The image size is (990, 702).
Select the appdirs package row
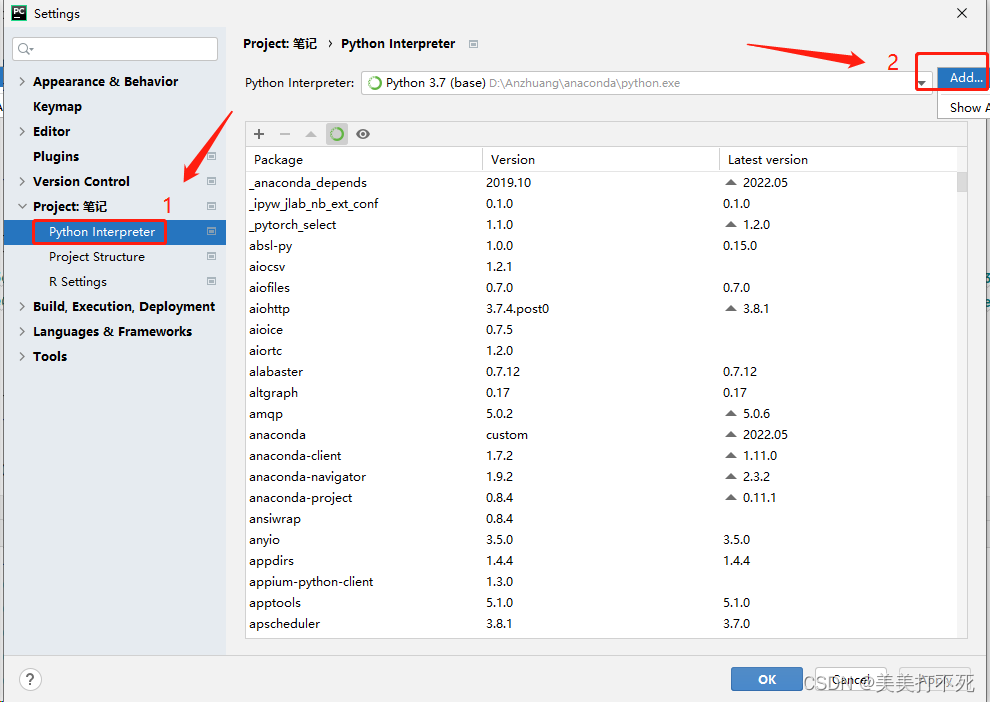(601, 561)
